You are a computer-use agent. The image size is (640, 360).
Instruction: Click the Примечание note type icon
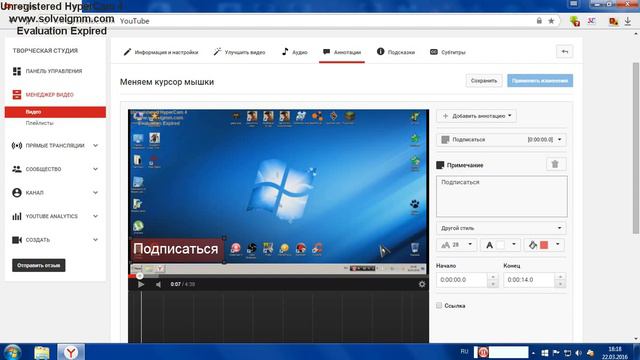click(x=440, y=165)
